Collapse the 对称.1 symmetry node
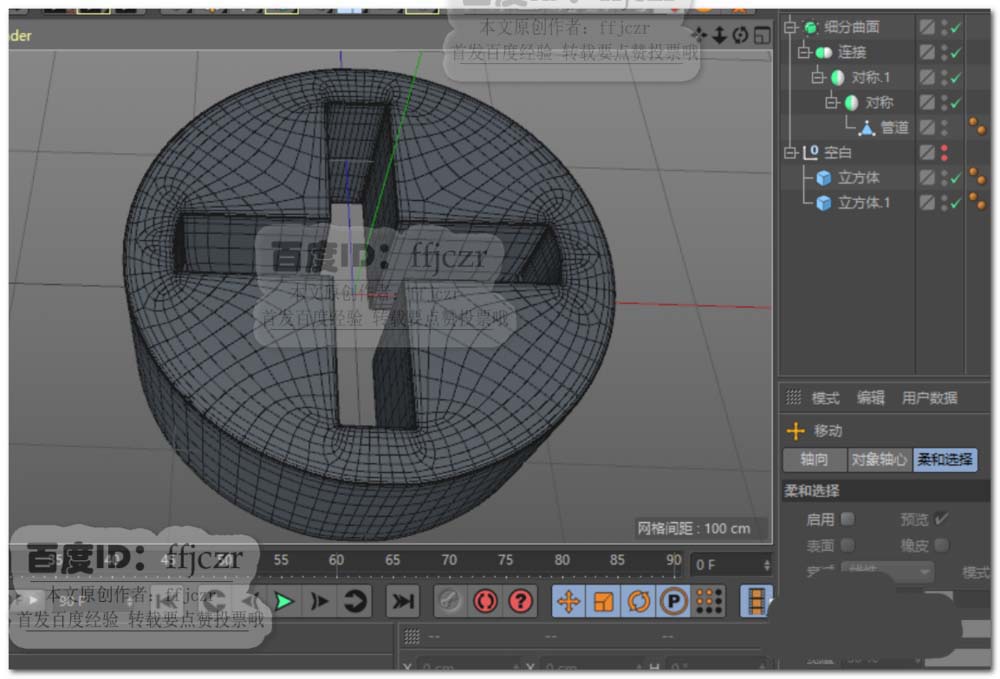The height and width of the screenshot is (679, 1000). pos(816,77)
